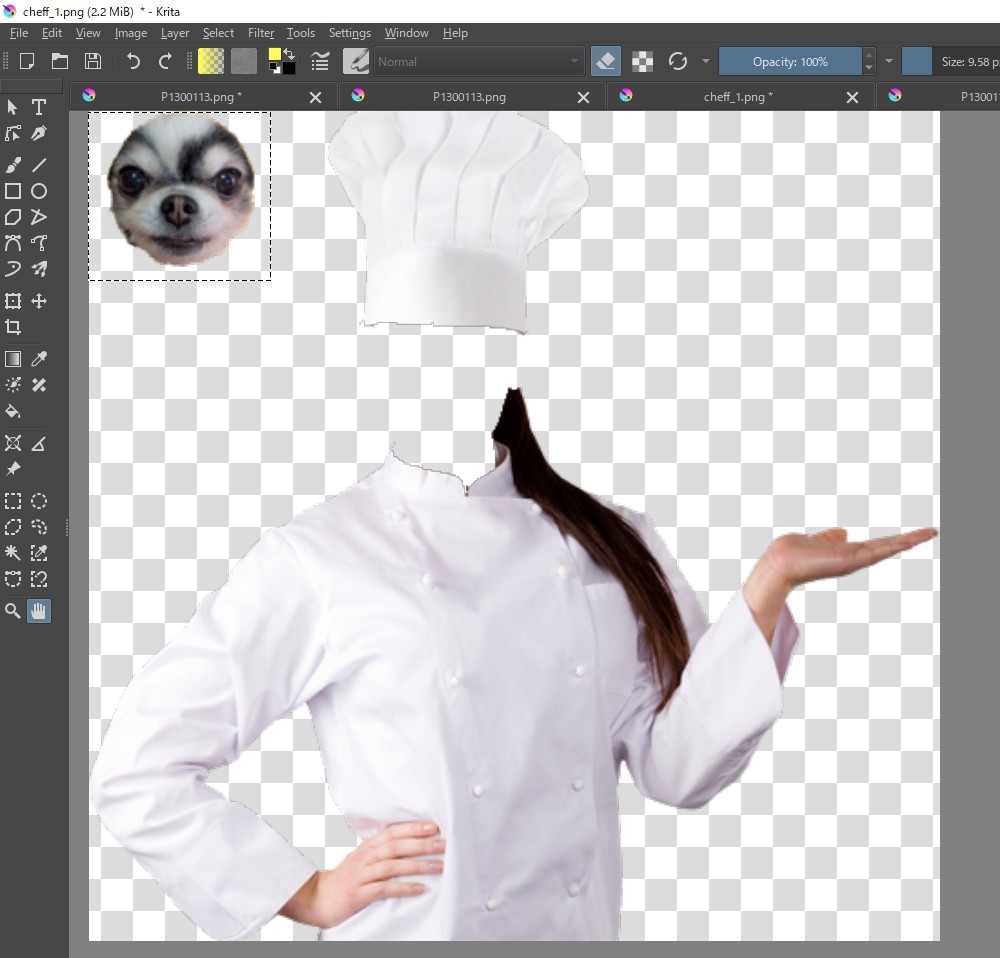Open the fill patterns swatch
The height and width of the screenshot is (958, 1000).
tap(244, 61)
